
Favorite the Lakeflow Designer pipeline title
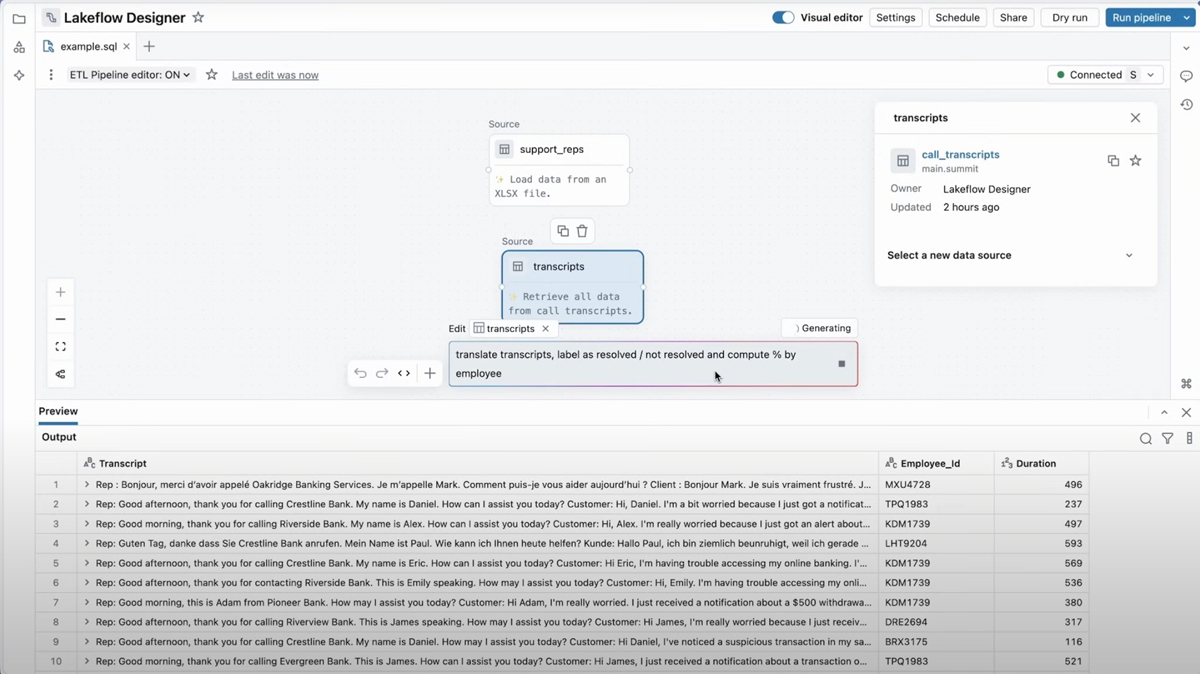(198, 18)
